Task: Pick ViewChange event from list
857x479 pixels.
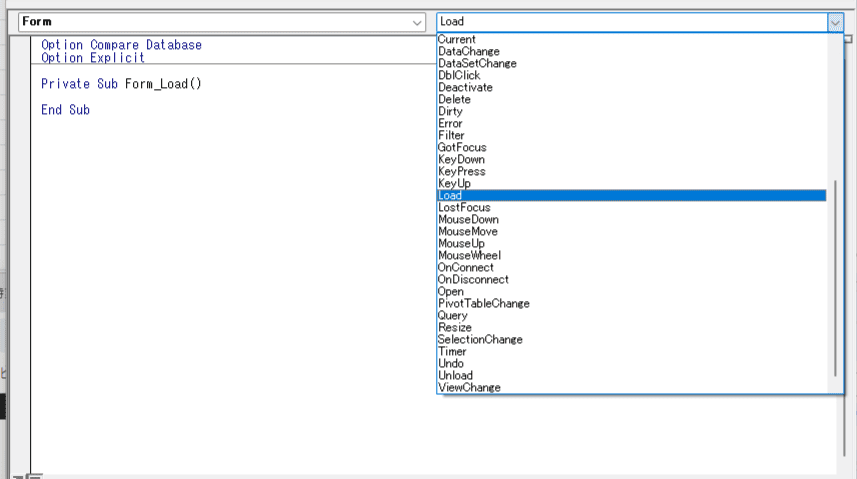Action: [x=632, y=388]
